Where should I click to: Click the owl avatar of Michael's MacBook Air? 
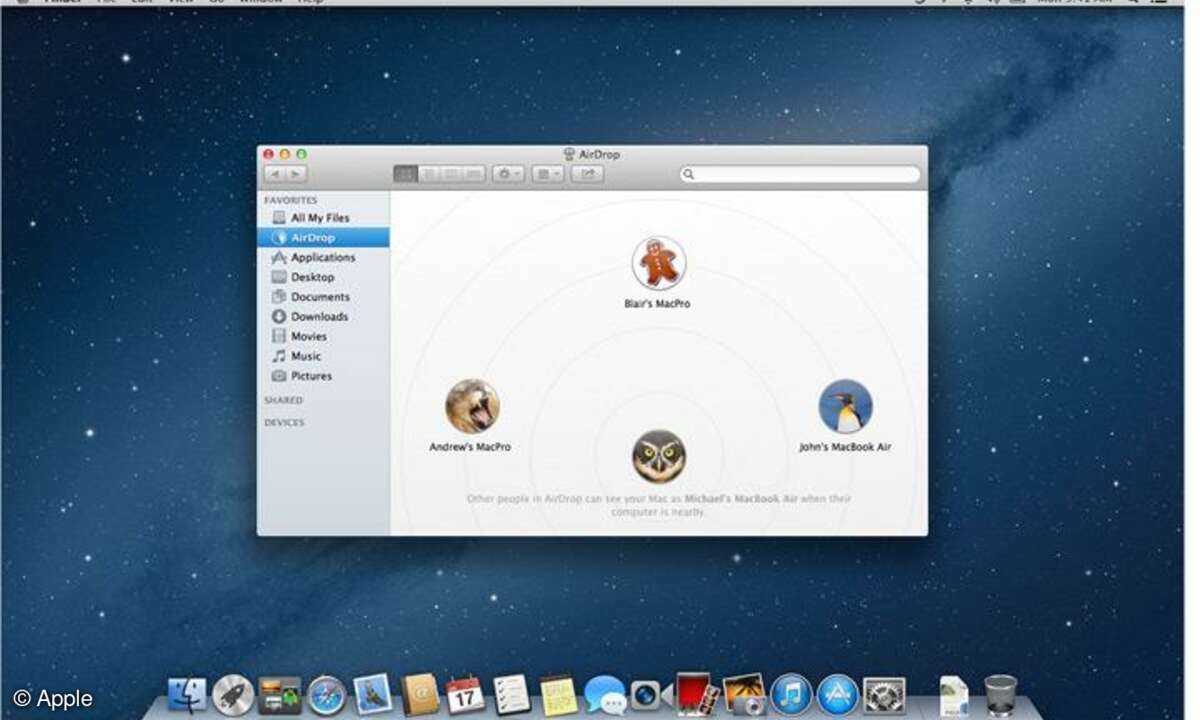pyautogui.click(x=659, y=456)
